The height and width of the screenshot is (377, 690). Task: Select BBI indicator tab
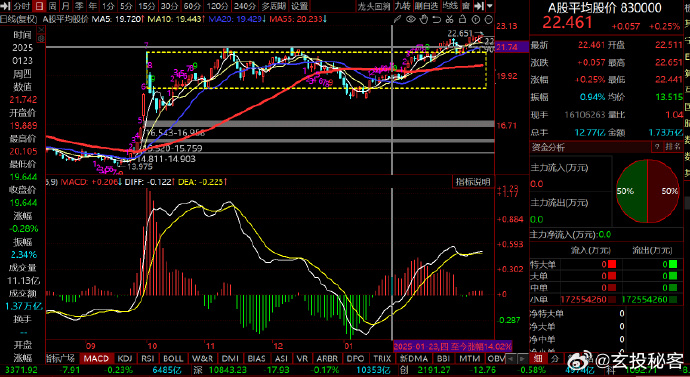tap(443, 359)
